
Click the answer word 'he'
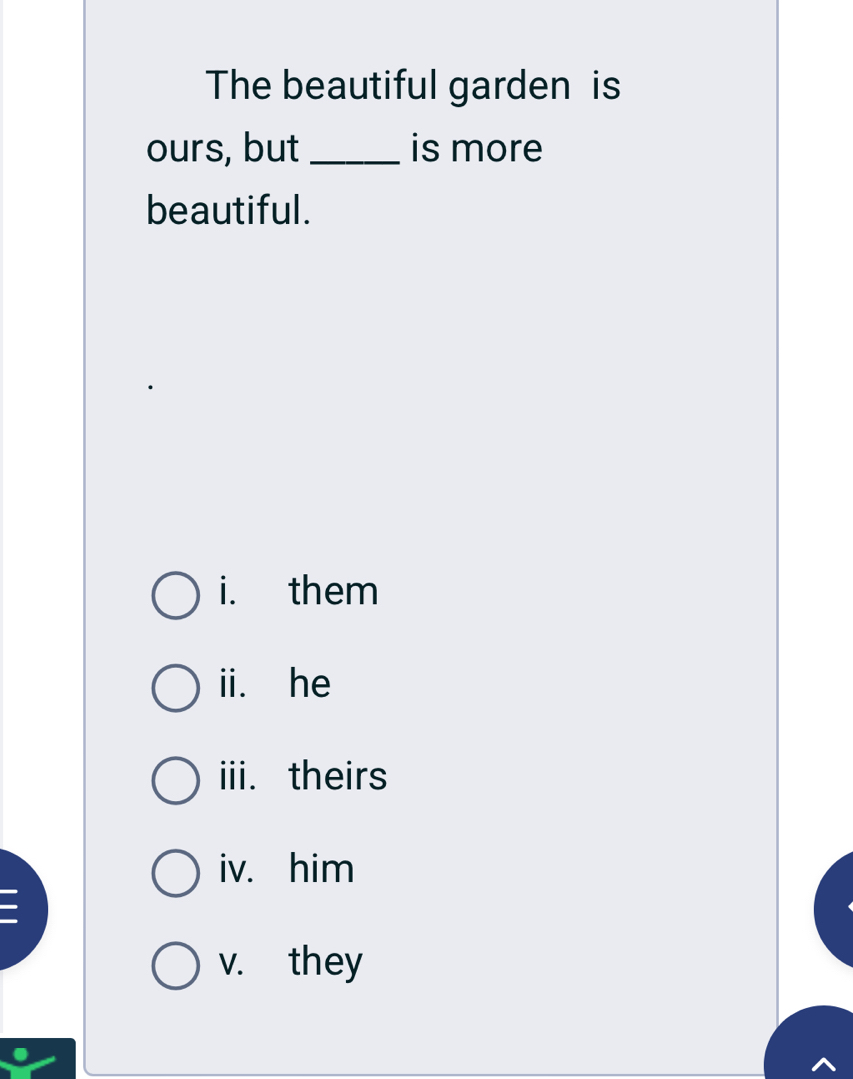coord(309,684)
